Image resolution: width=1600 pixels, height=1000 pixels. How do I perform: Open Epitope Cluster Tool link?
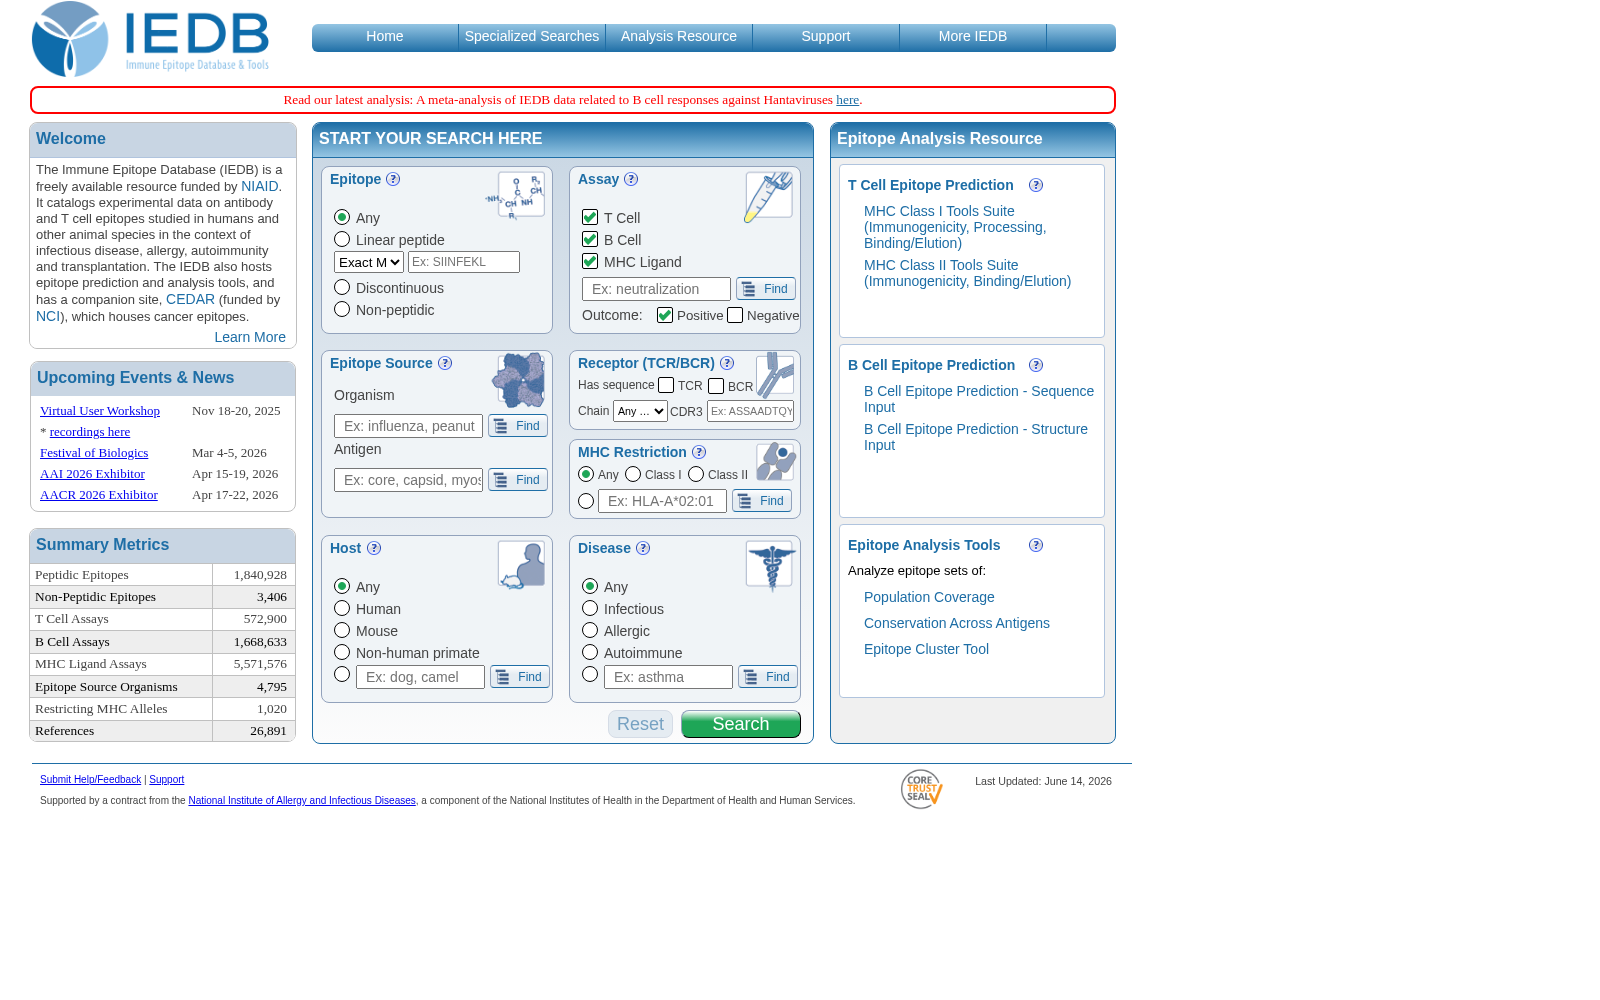(926, 650)
